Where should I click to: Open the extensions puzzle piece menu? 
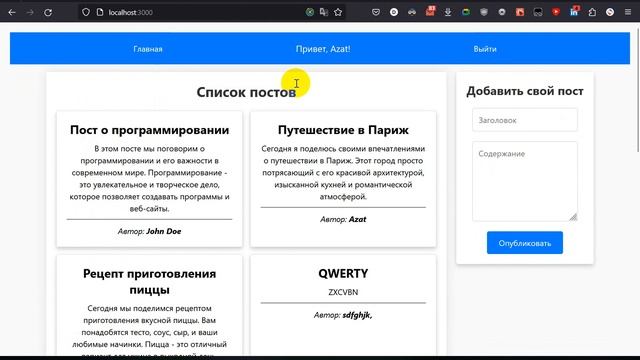click(x=592, y=12)
